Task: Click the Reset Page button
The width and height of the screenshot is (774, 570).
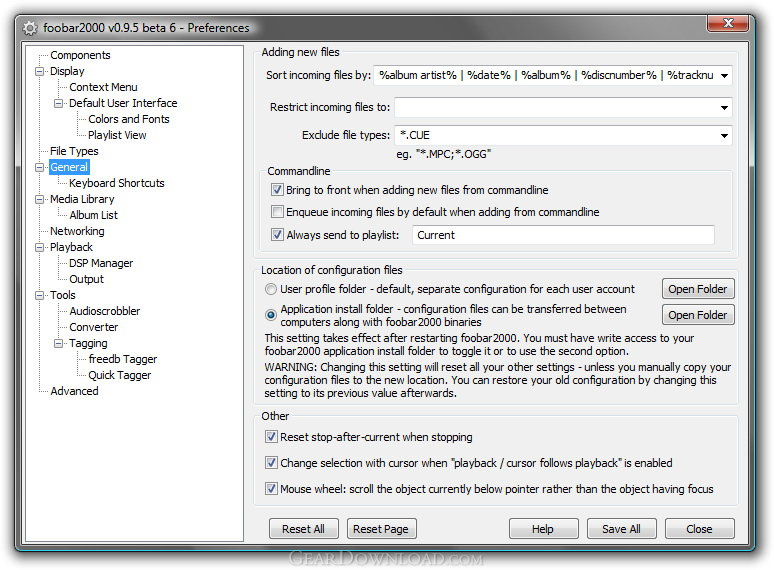Action: [x=381, y=529]
